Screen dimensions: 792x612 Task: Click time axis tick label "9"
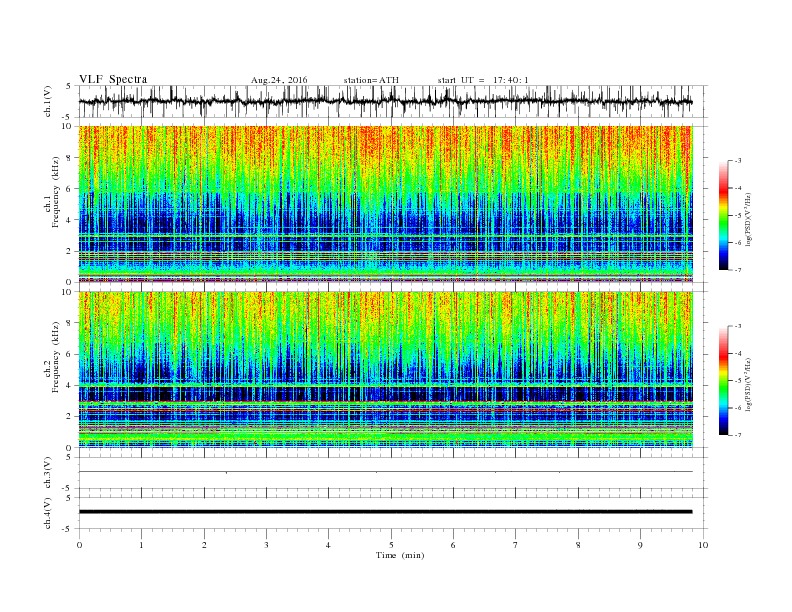[640, 545]
